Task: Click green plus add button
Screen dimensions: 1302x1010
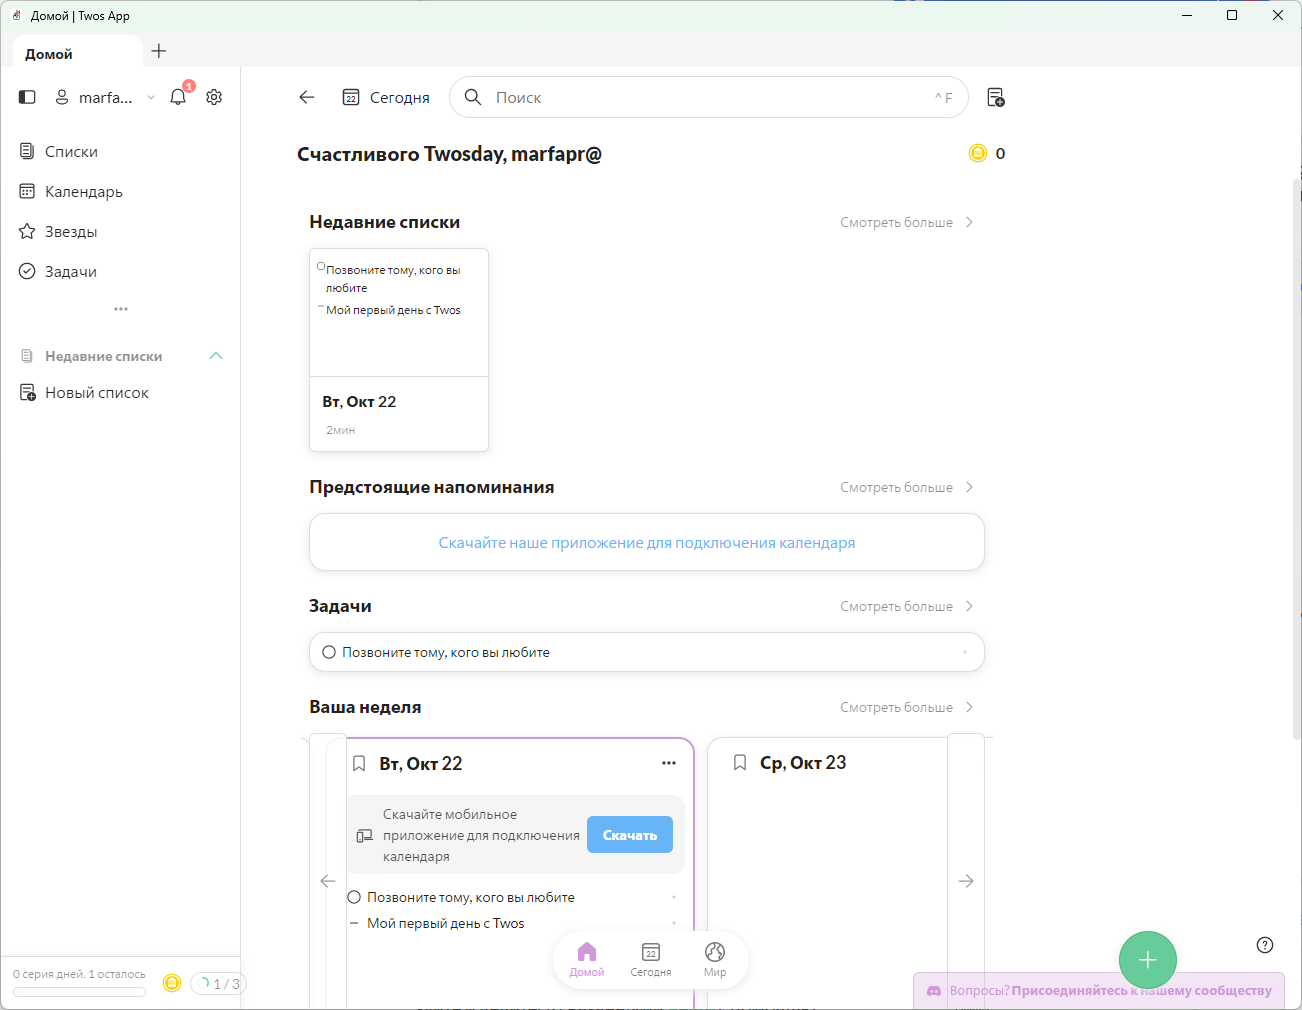Action: point(1148,960)
